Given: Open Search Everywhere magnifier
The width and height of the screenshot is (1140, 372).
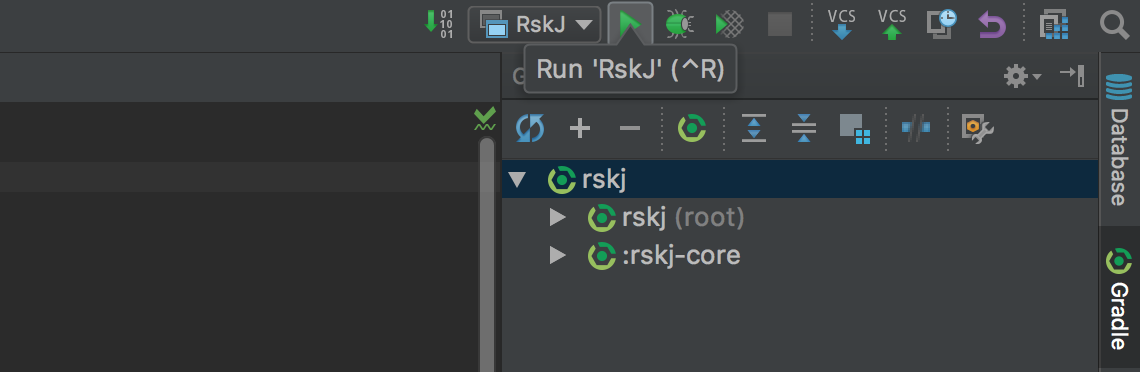Looking at the screenshot, I should tap(1113, 25).
